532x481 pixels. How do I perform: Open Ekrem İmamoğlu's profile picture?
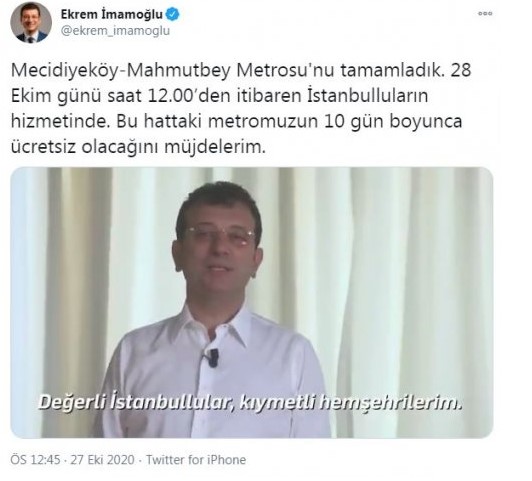click(x=31, y=23)
